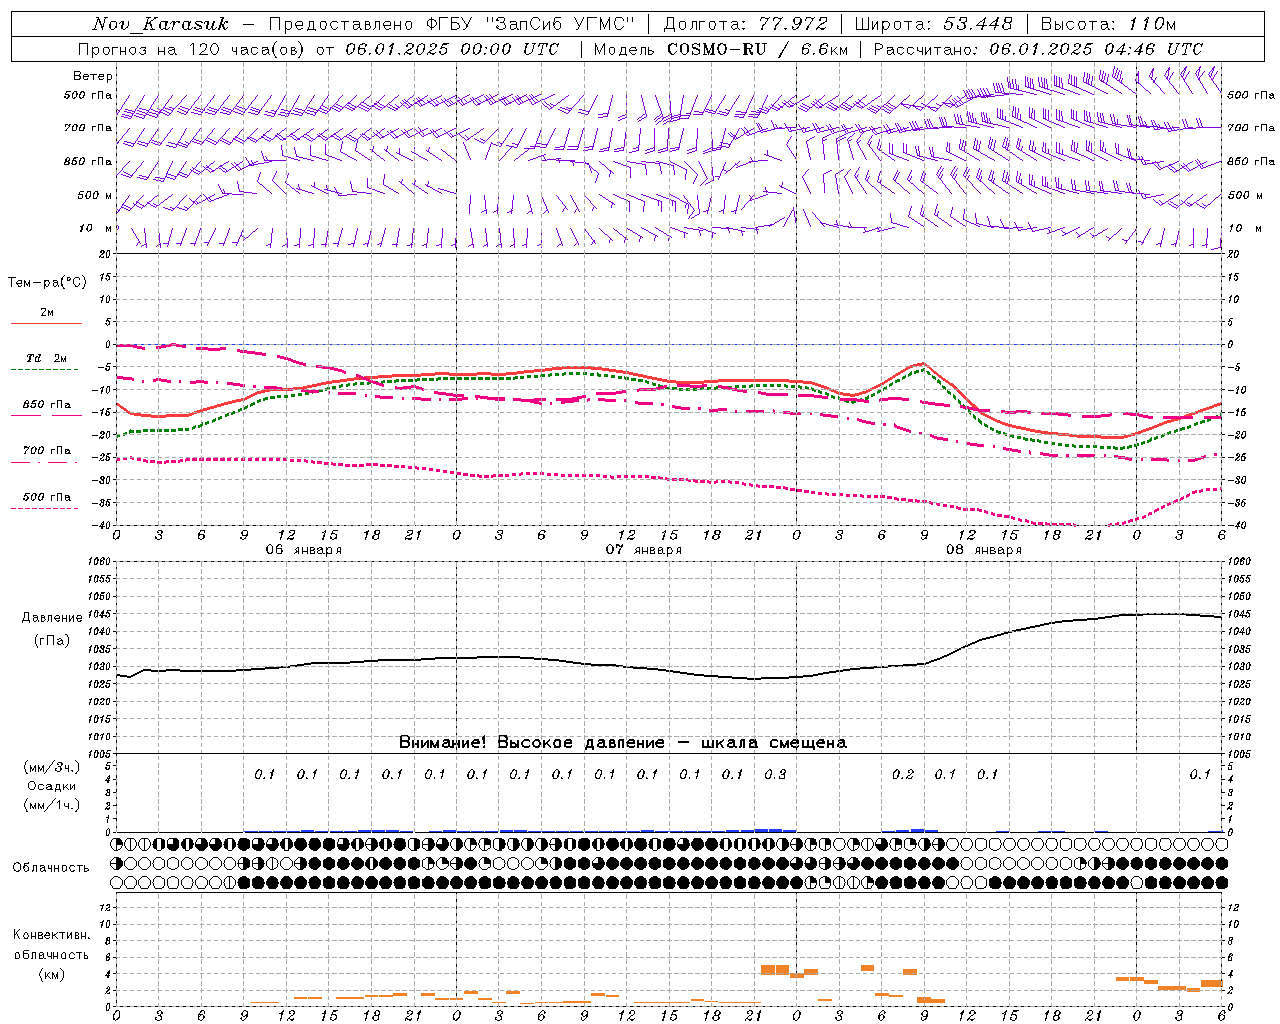Click the 10 м wind level label on left
1280x1024 pixels.
pos(97,229)
